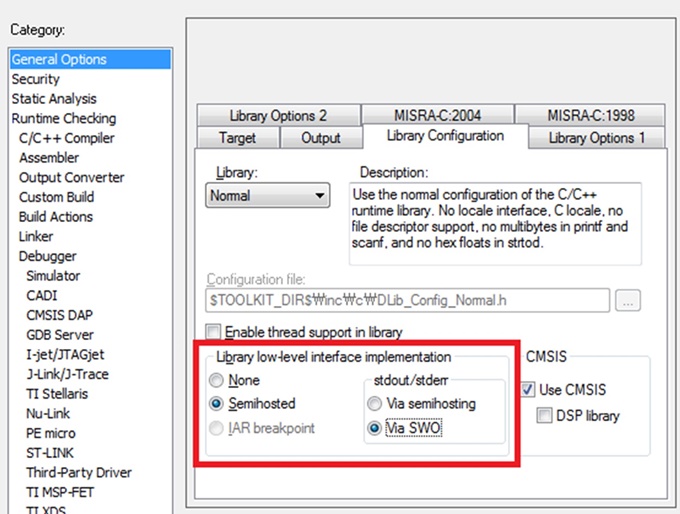Select ST-LINK driver
This screenshot has width=680, height=514.
(x=50, y=453)
